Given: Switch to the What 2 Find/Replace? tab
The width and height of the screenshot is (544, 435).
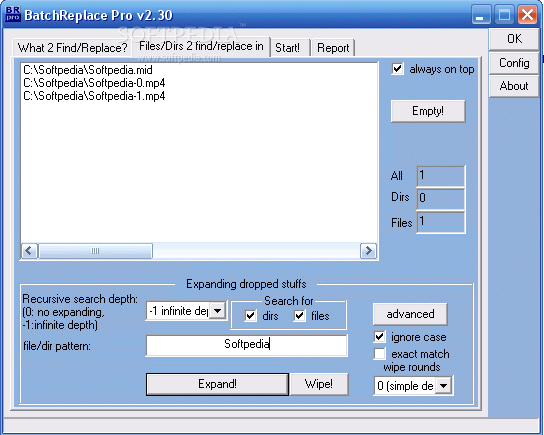Looking at the screenshot, I should tap(72, 48).
